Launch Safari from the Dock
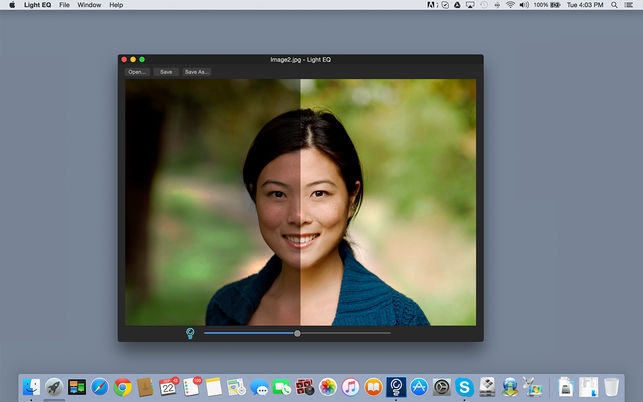 100,387
